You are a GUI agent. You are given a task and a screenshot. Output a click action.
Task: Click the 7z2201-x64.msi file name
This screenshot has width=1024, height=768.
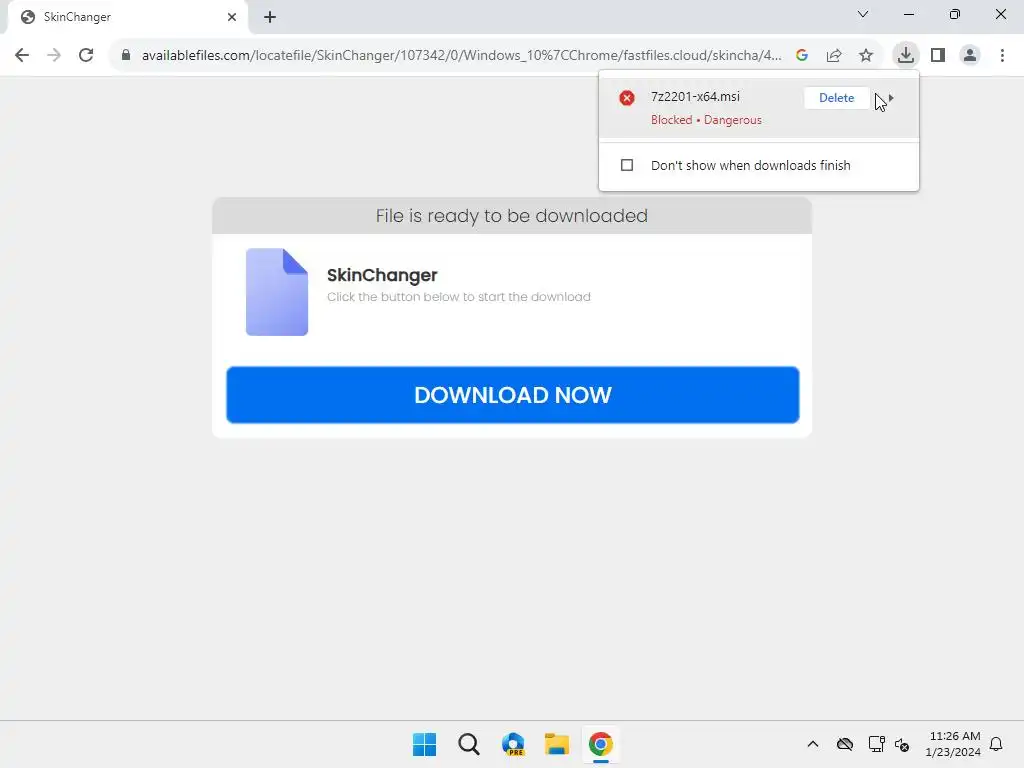pyautogui.click(x=696, y=97)
